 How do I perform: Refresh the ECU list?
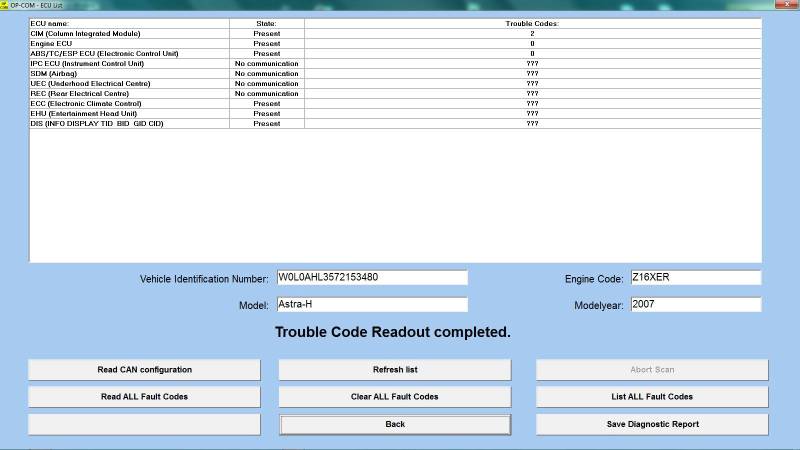pyautogui.click(x=395, y=370)
